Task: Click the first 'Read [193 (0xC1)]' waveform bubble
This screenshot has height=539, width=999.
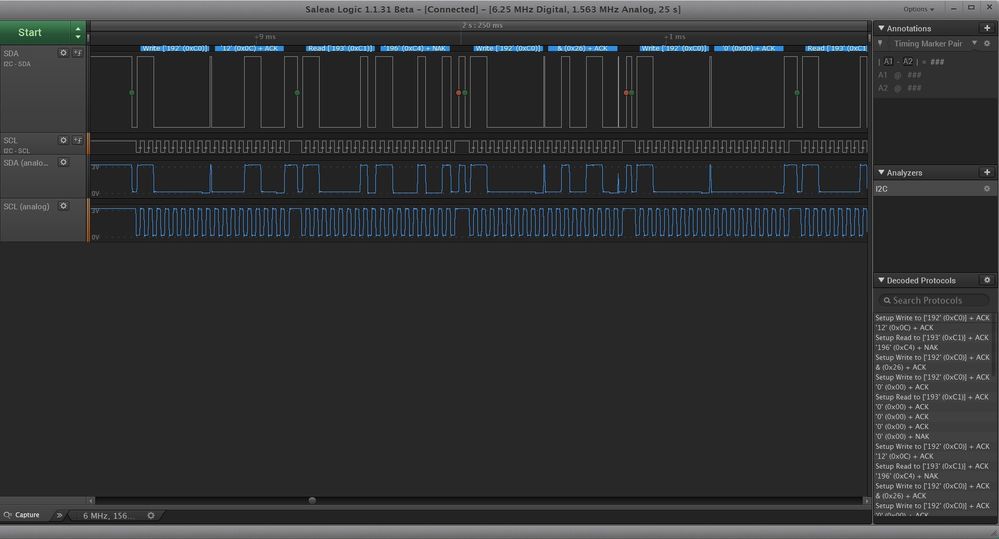Action: click(340, 48)
